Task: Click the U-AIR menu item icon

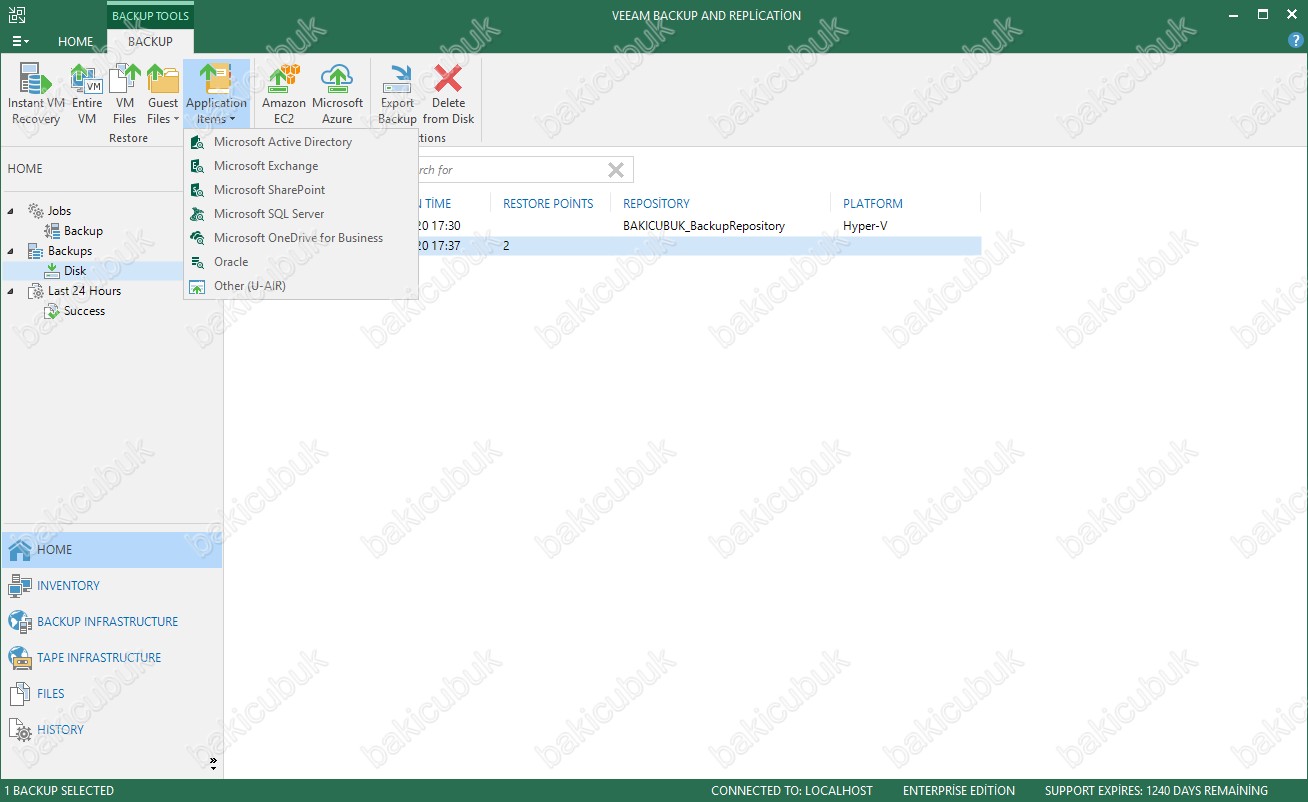Action: pos(198,286)
